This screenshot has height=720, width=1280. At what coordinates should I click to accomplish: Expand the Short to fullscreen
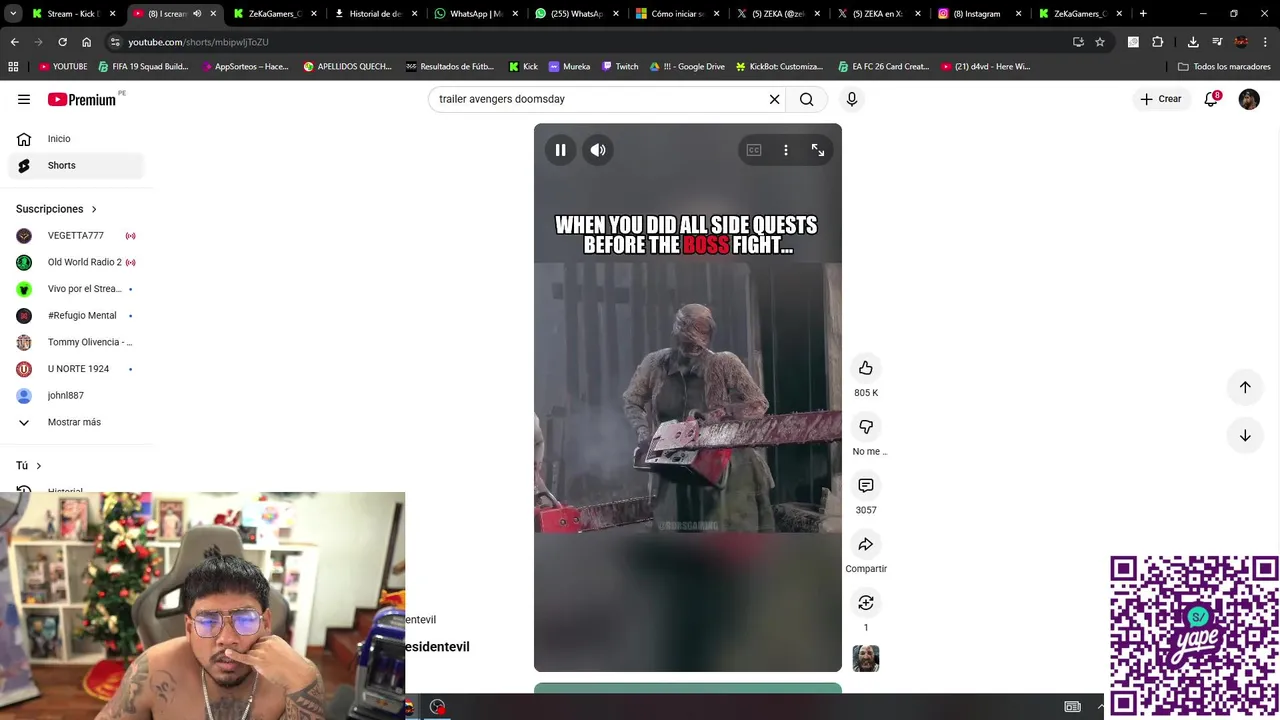(818, 150)
